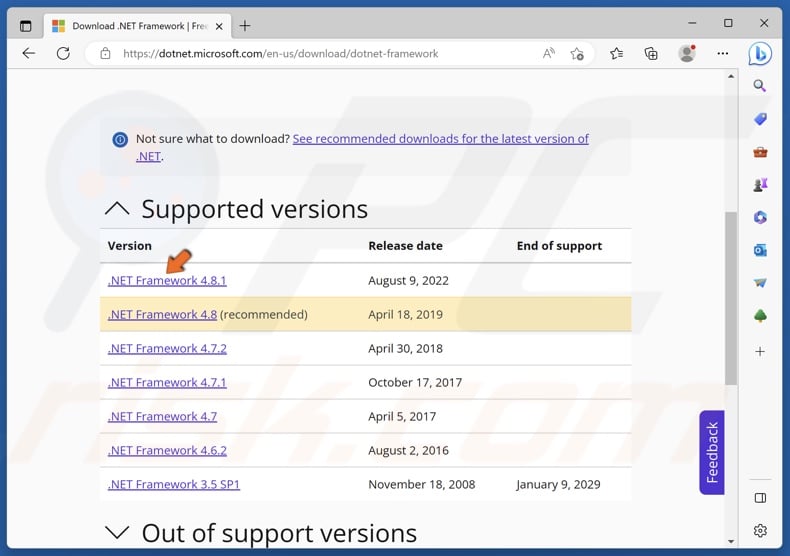The width and height of the screenshot is (790, 556).
Task: Click the 'Release date' column header
Action: [x=406, y=246]
